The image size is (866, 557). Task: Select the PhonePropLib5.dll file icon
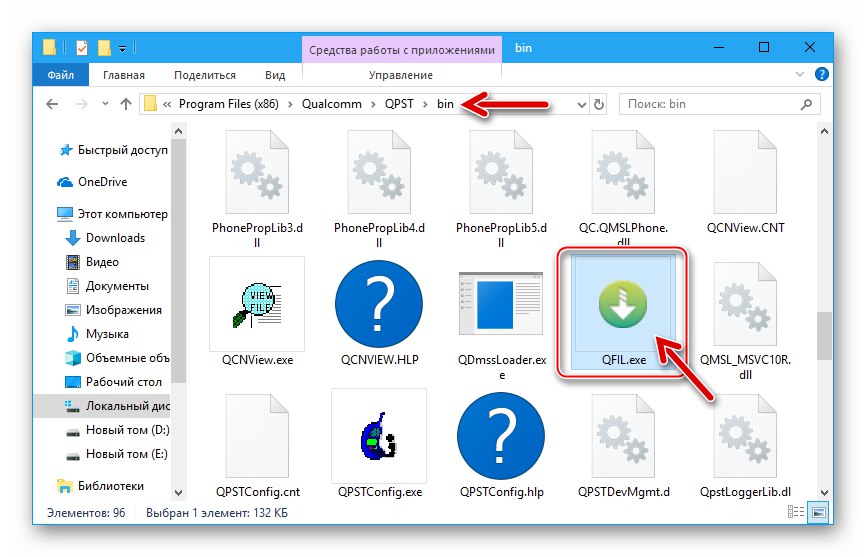[501, 172]
